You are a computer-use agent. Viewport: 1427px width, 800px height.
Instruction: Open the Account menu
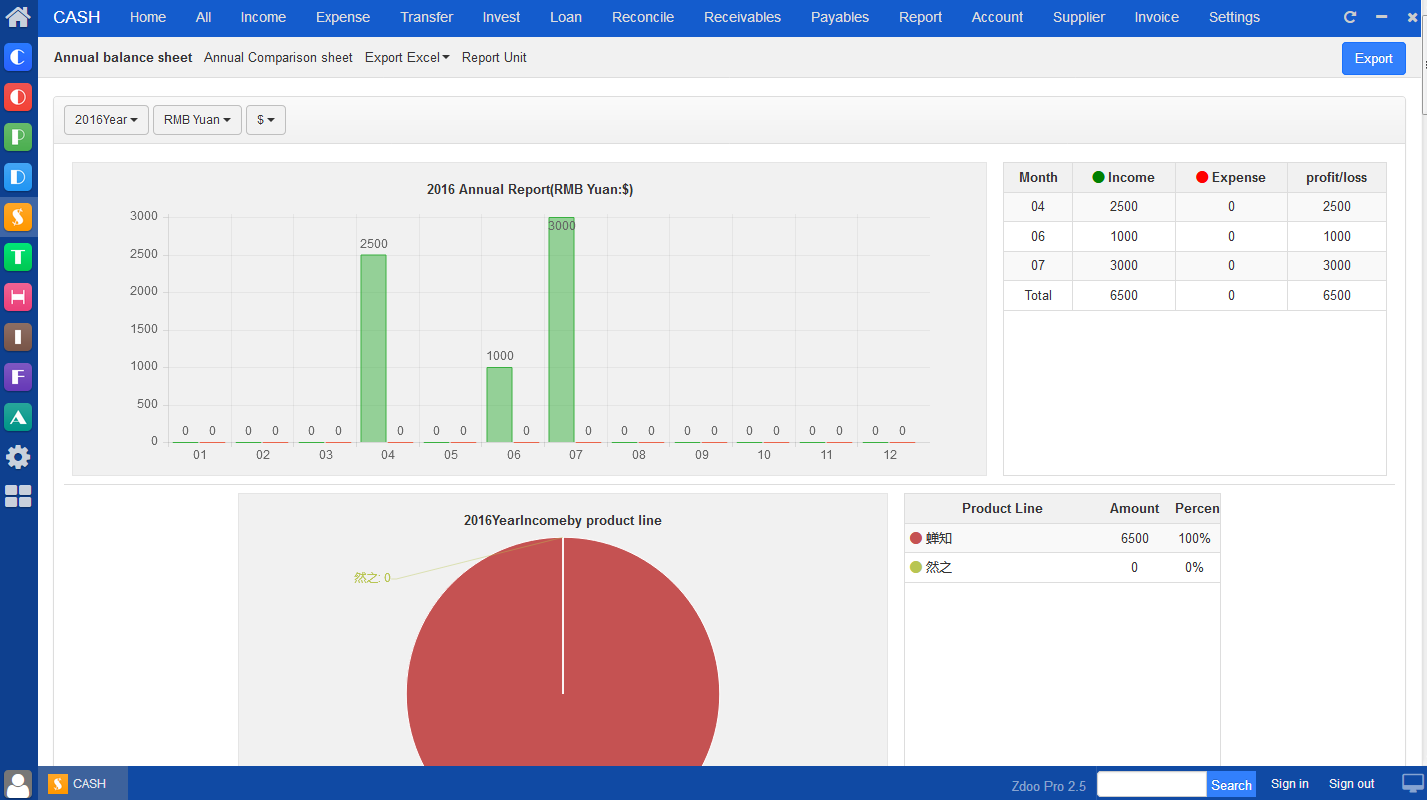point(997,17)
